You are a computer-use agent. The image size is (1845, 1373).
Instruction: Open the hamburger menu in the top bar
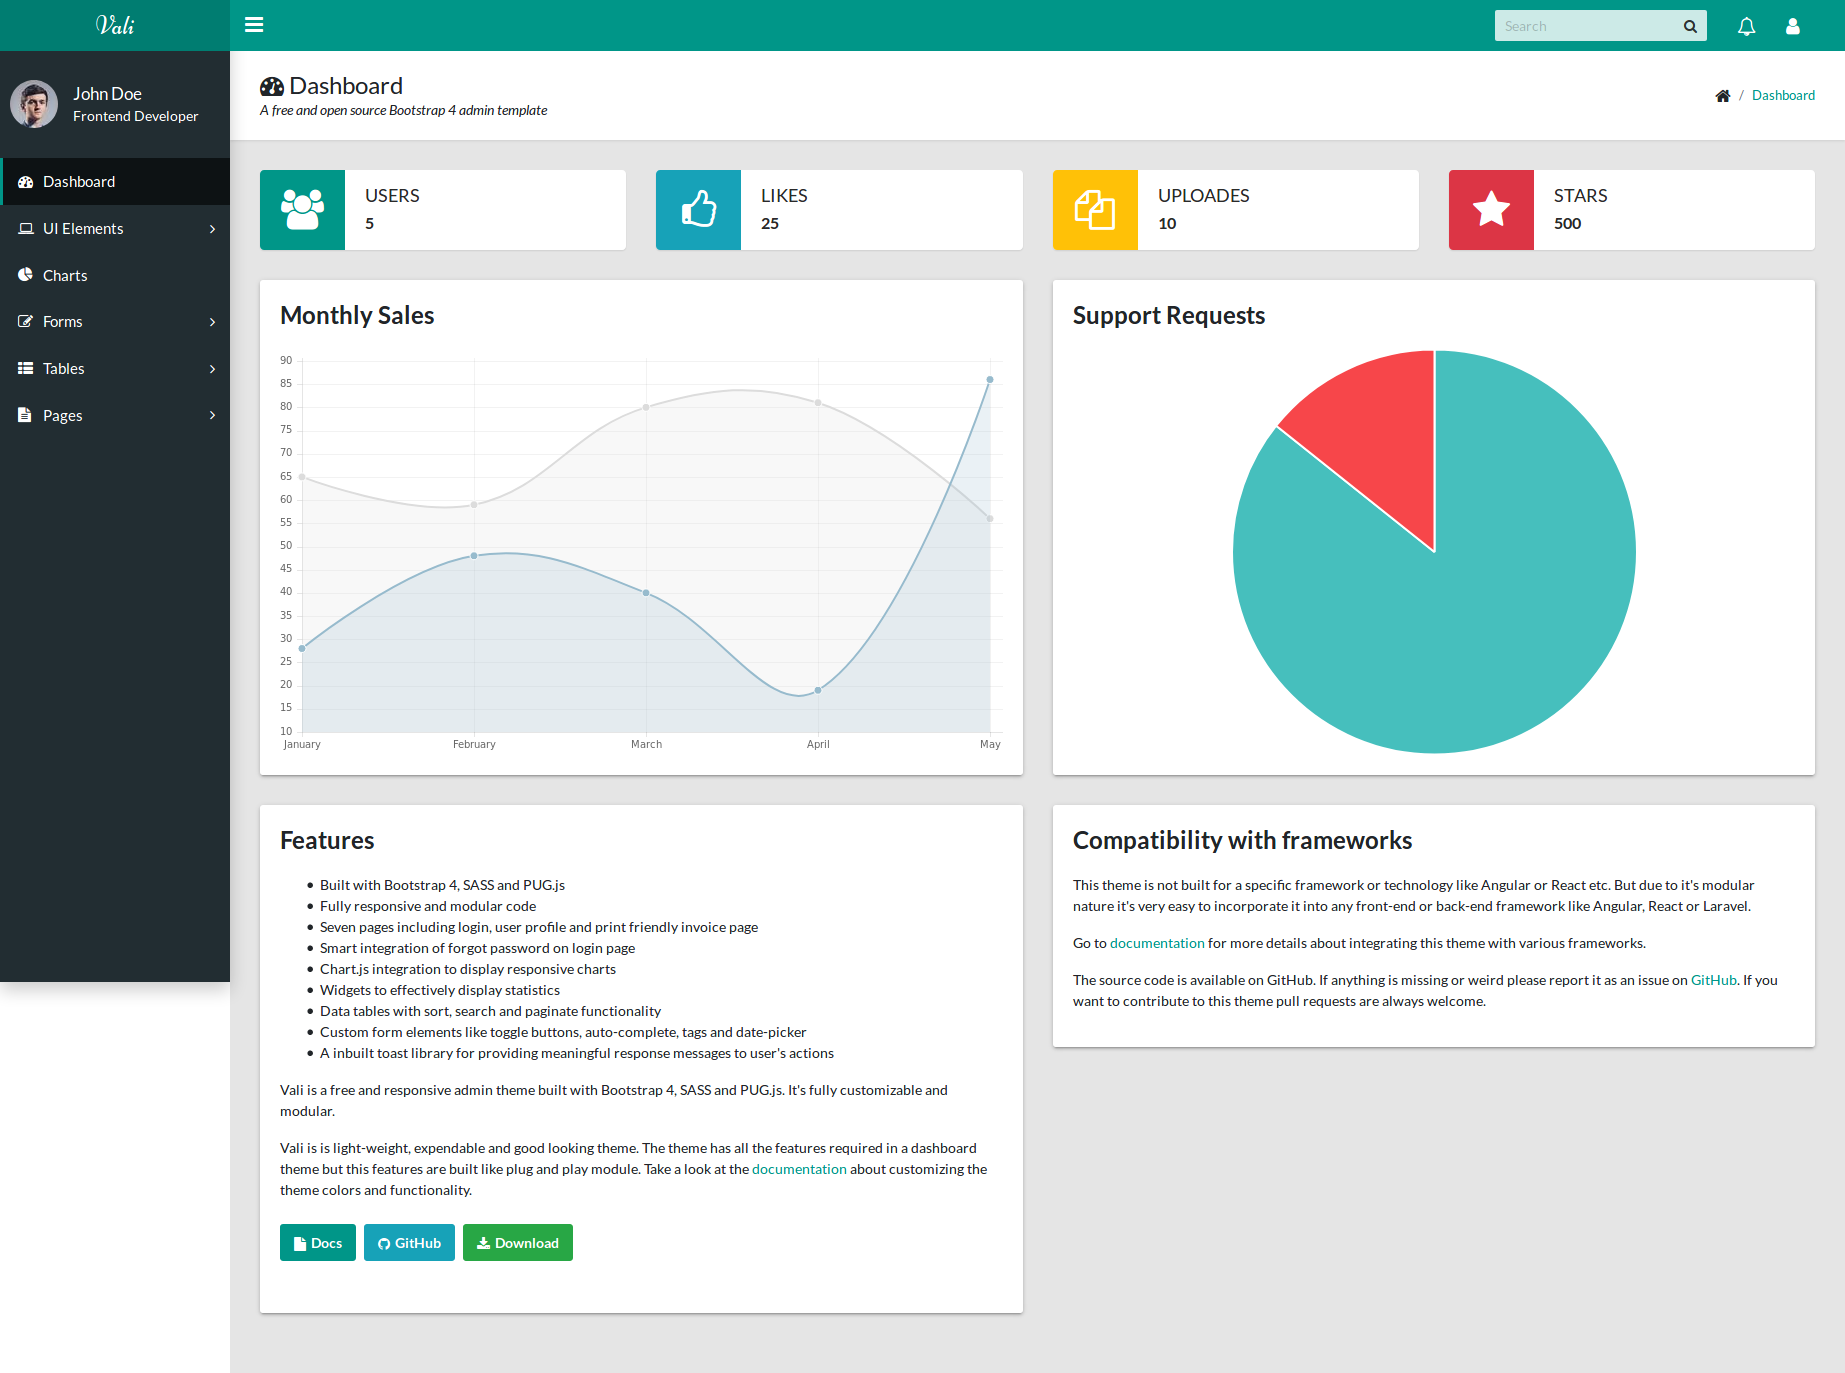click(254, 25)
